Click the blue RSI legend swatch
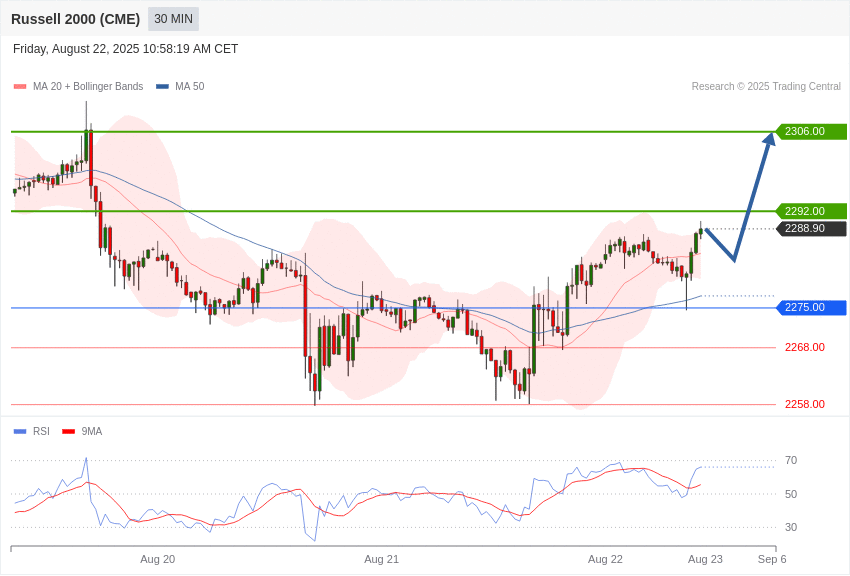The height and width of the screenshot is (576, 850). pos(20,432)
